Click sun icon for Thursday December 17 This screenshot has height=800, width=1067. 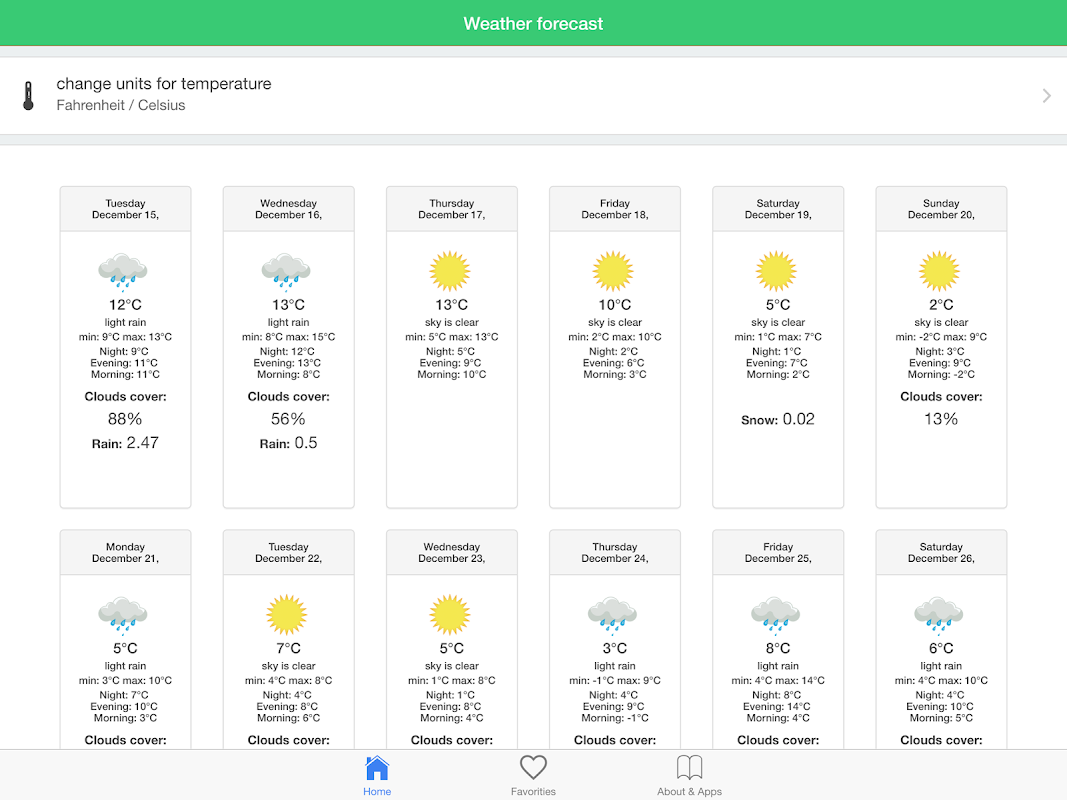(450, 271)
